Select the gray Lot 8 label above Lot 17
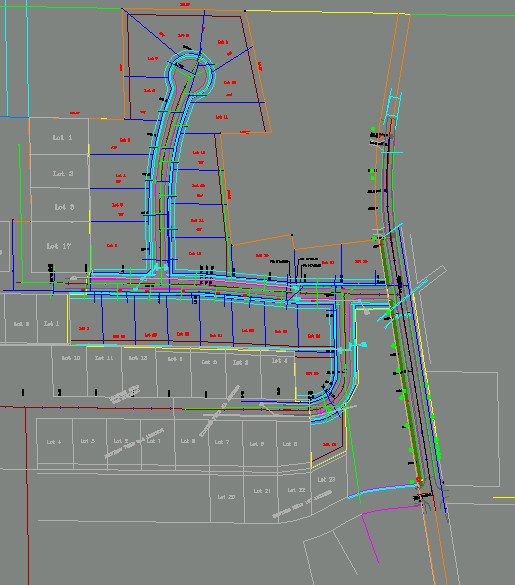Viewport: 515px width, 585px height. click(x=64, y=207)
